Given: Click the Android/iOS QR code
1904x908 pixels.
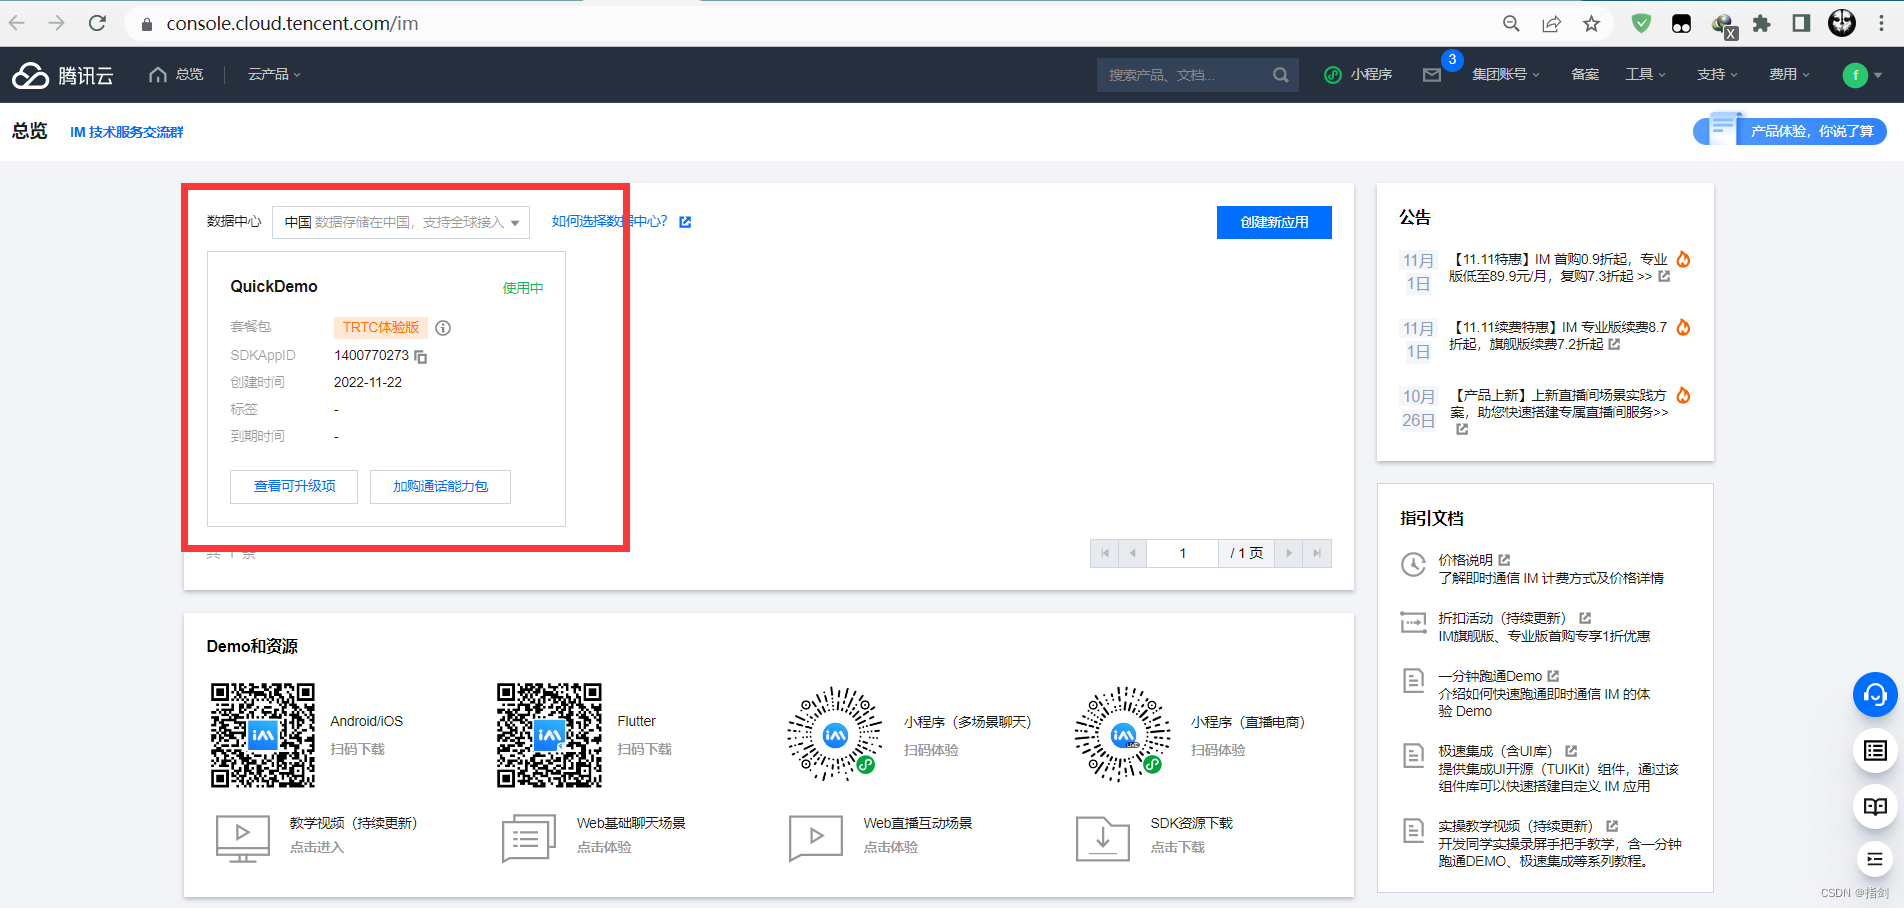Looking at the screenshot, I should (263, 735).
